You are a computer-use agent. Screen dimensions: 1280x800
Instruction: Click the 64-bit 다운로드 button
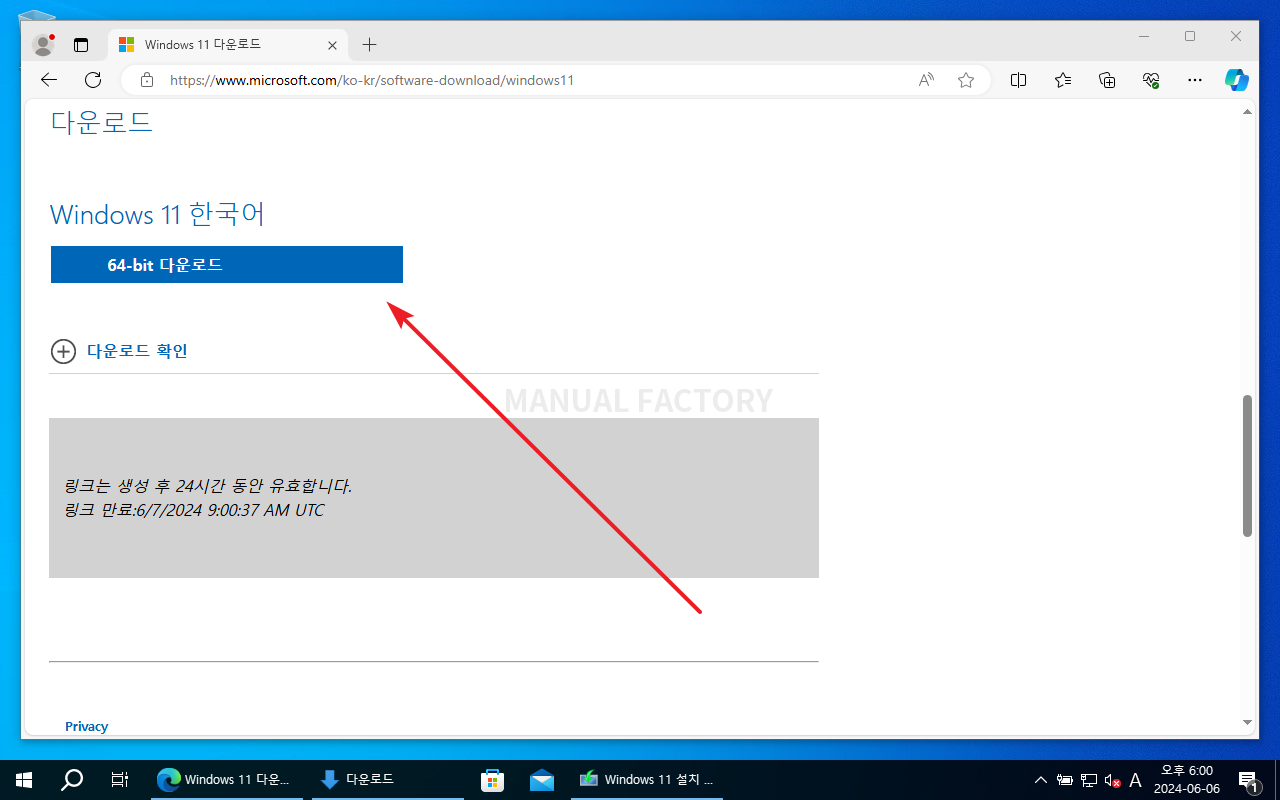click(x=226, y=265)
